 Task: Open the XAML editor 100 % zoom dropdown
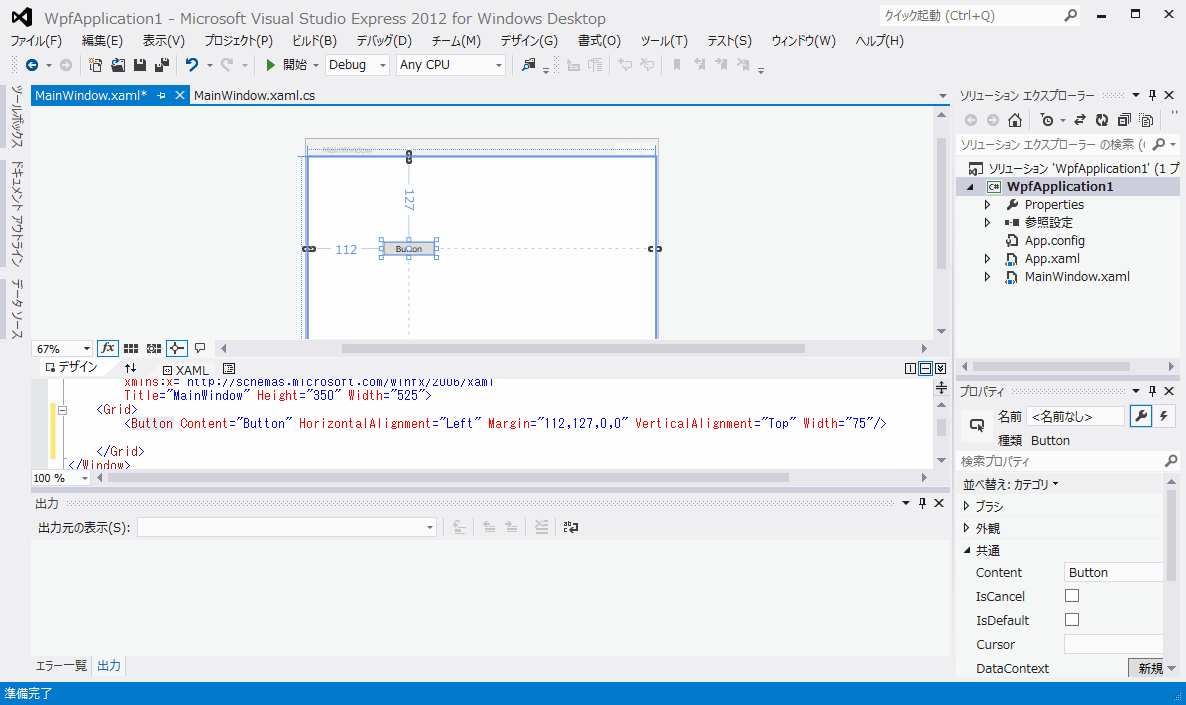tap(85, 478)
